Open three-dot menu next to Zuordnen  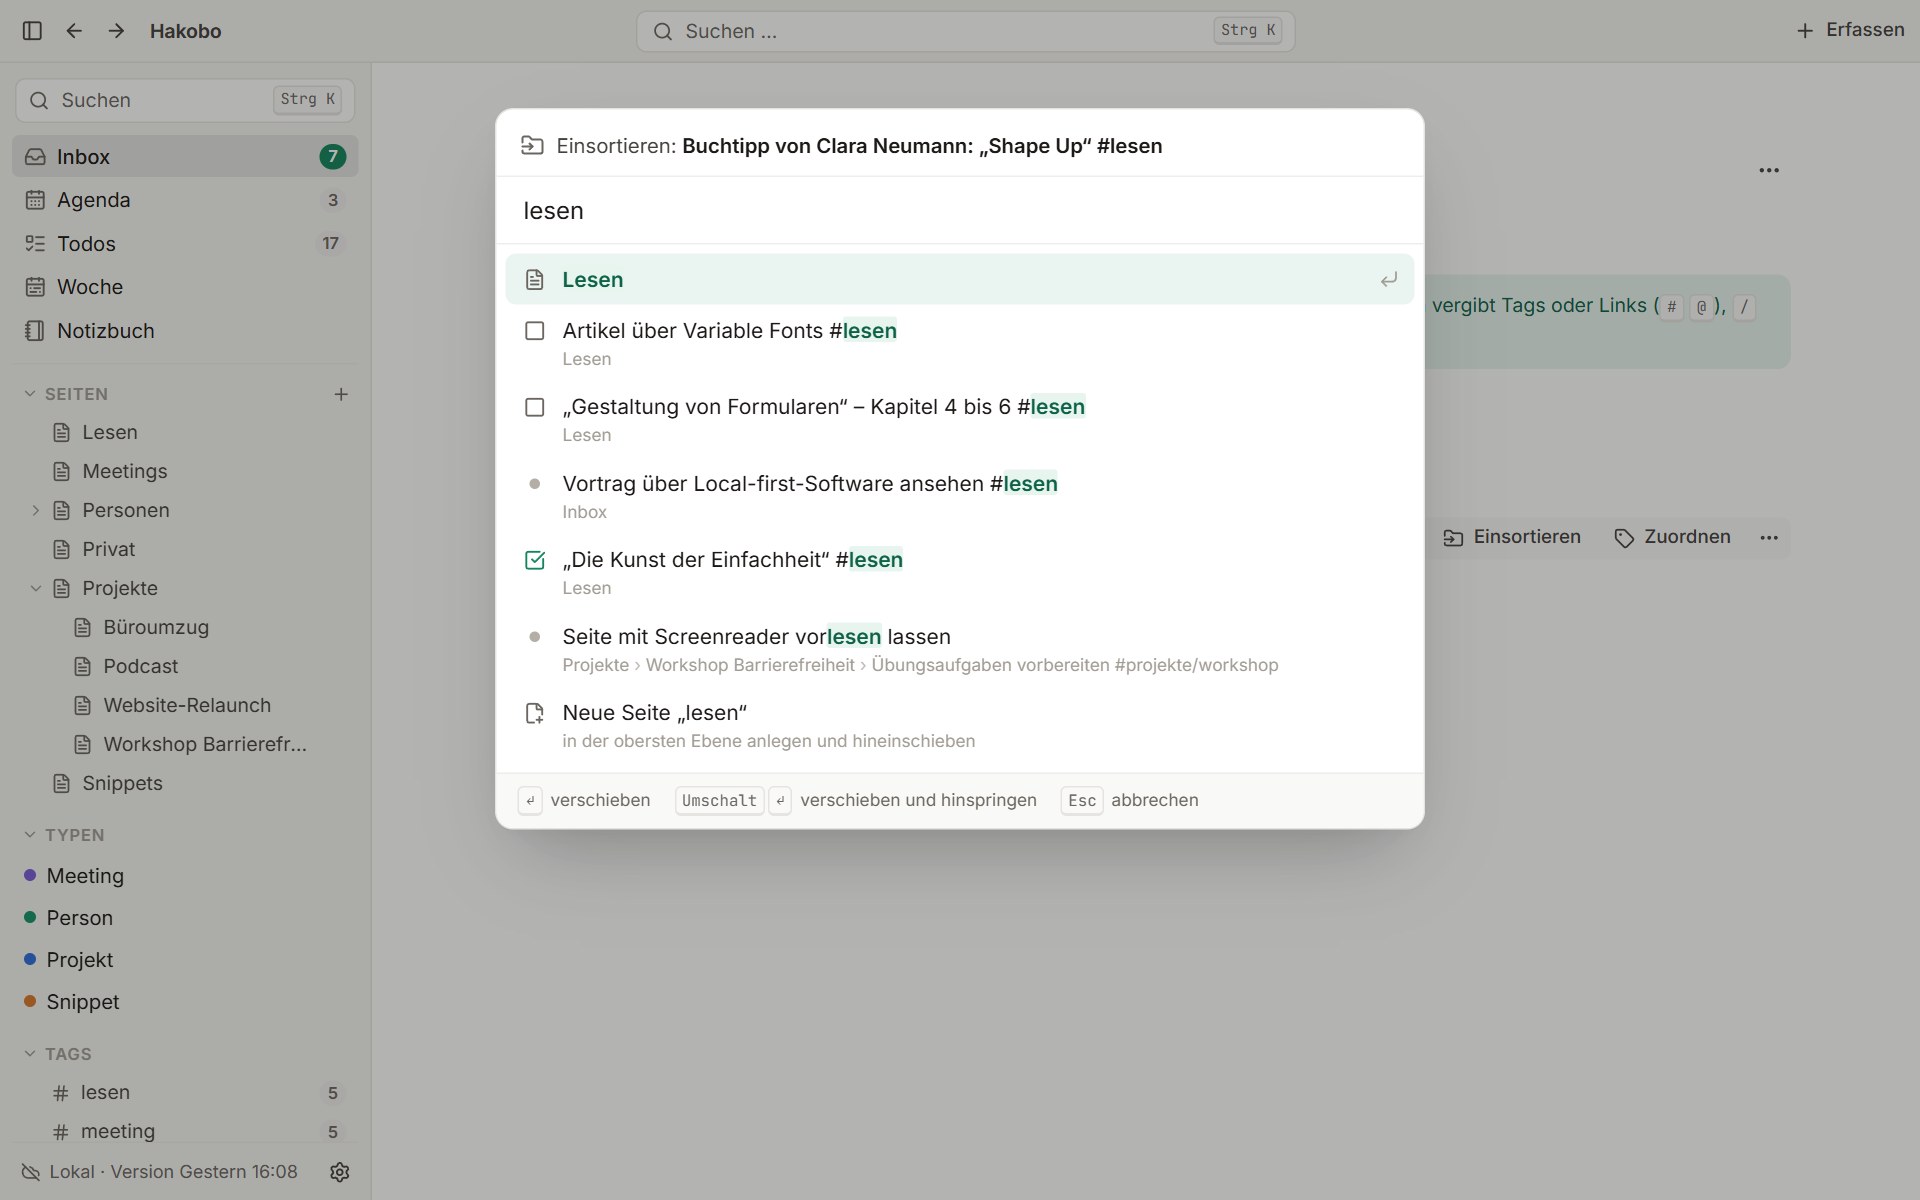point(1769,537)
